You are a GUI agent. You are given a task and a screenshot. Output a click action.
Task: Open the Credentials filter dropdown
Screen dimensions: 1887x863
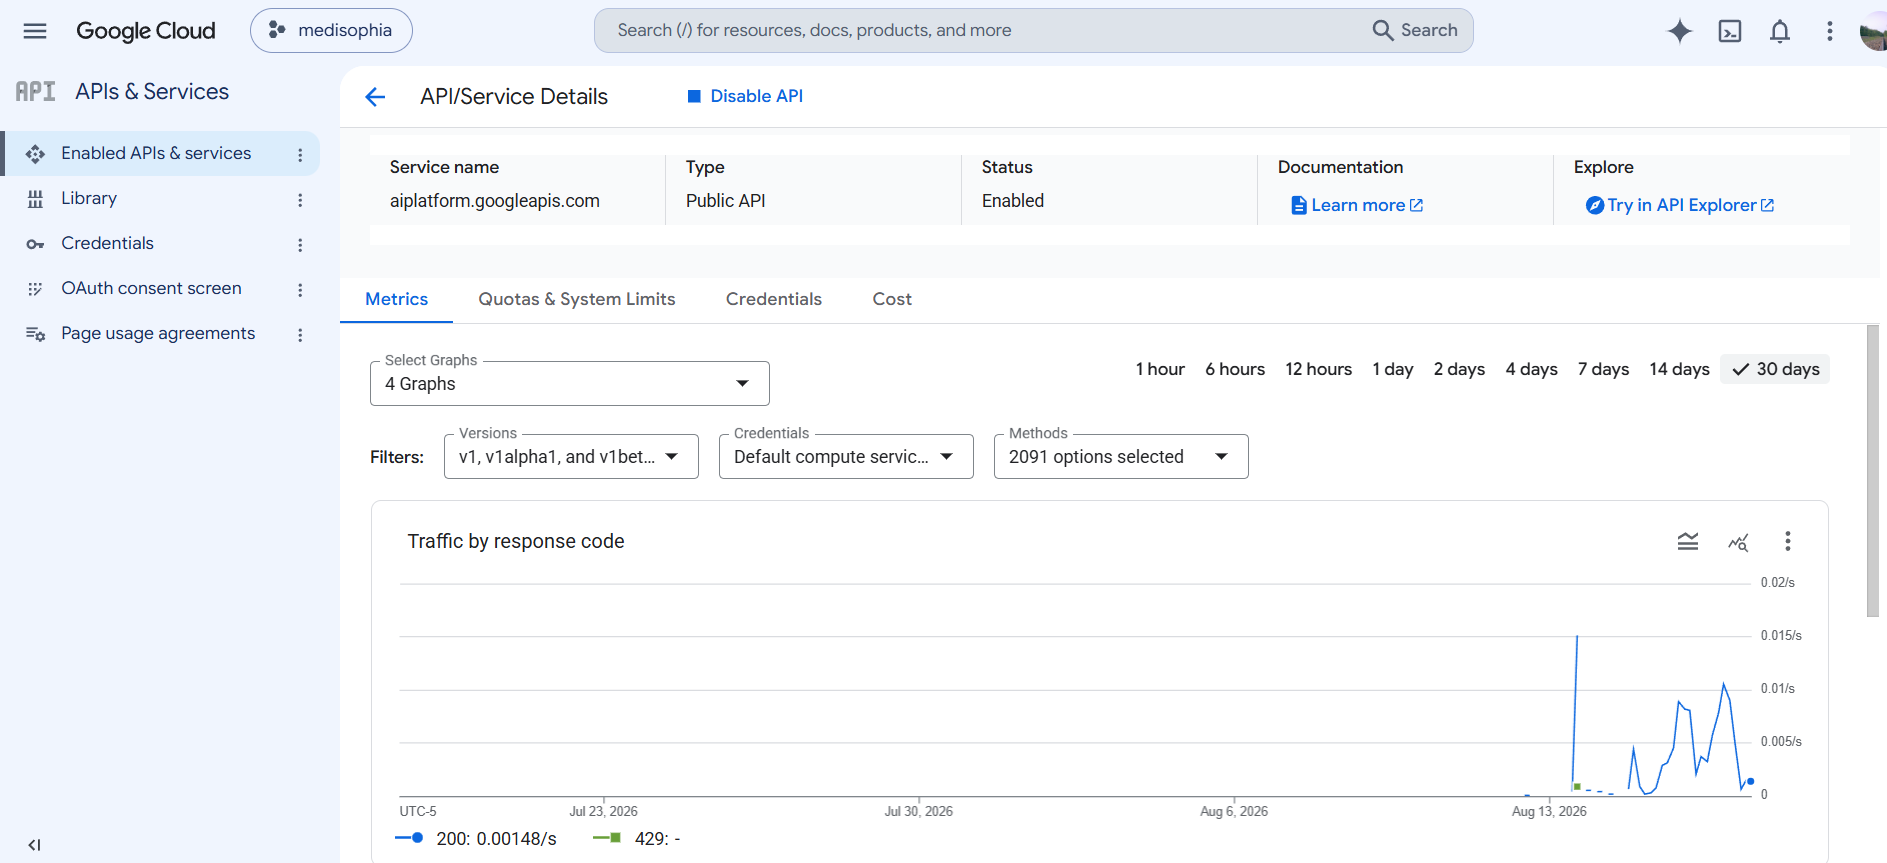coord(846,456)
